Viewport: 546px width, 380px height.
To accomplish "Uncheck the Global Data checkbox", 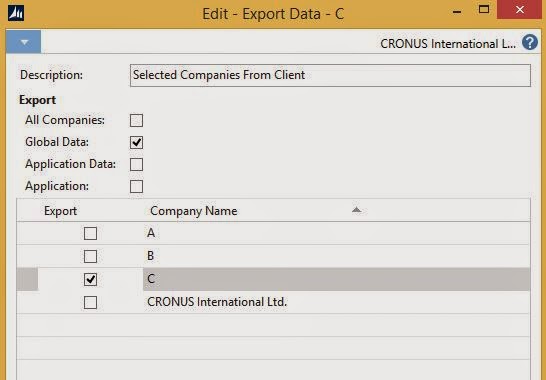I will (x=136, y=142).
